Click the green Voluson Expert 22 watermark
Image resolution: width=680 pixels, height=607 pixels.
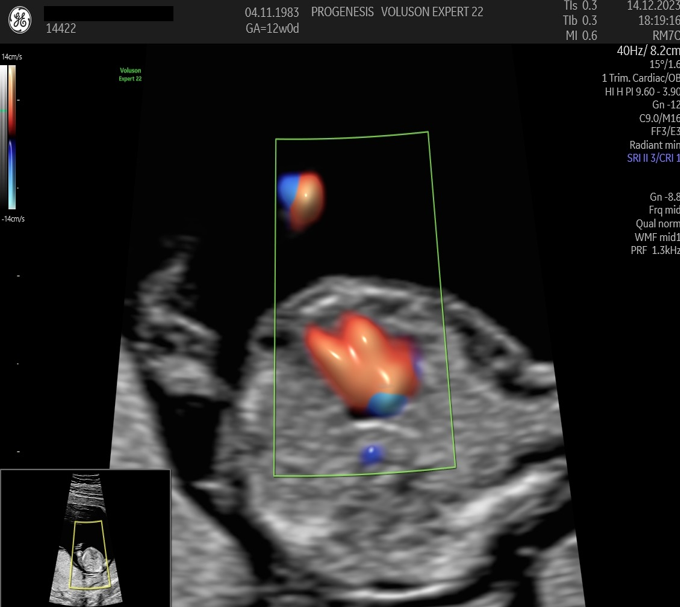pos(130,75)
